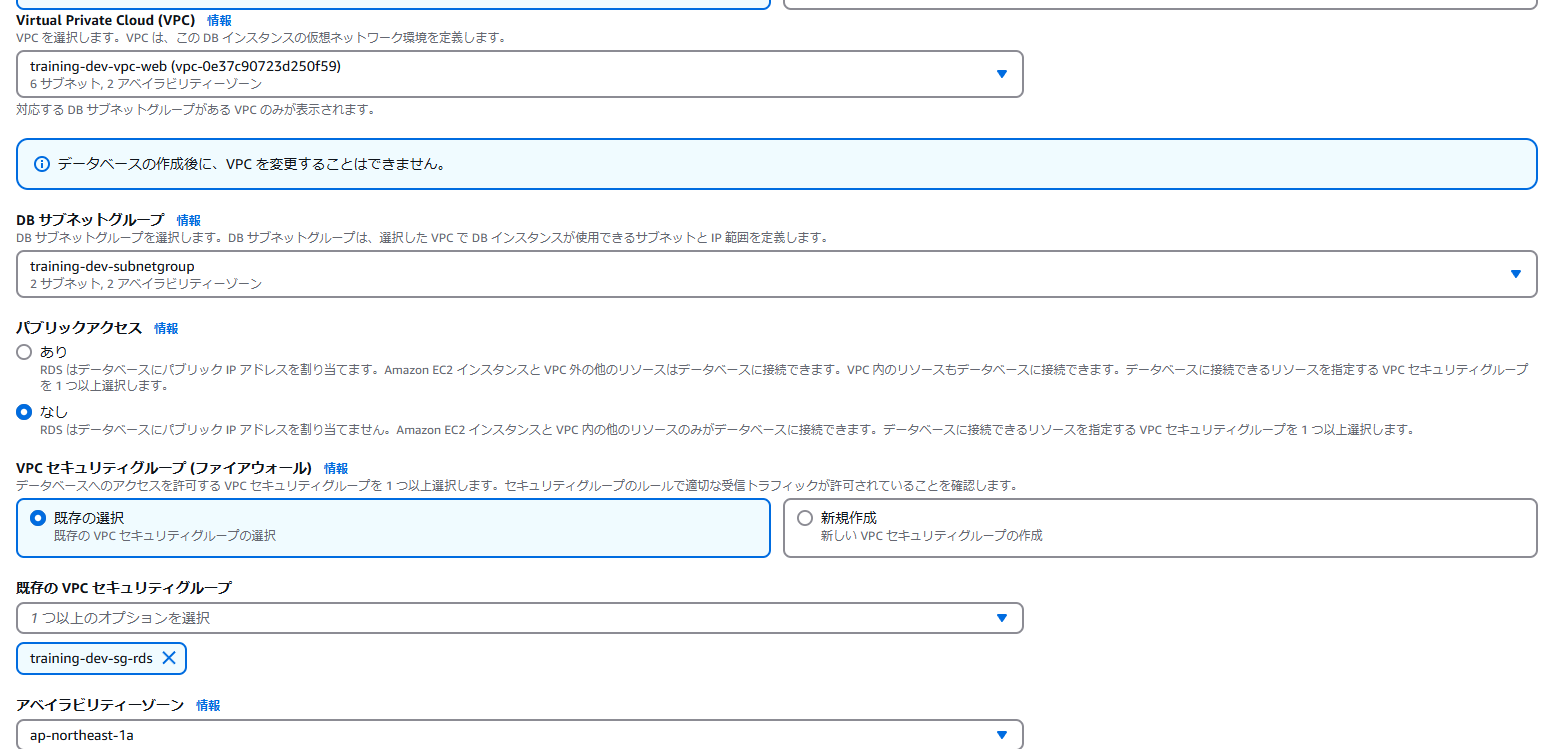Screen dimensions: 1554x749
Task: Open the training-dev-vpc-web VPC dropdown
Action: (x=500, y=74)
